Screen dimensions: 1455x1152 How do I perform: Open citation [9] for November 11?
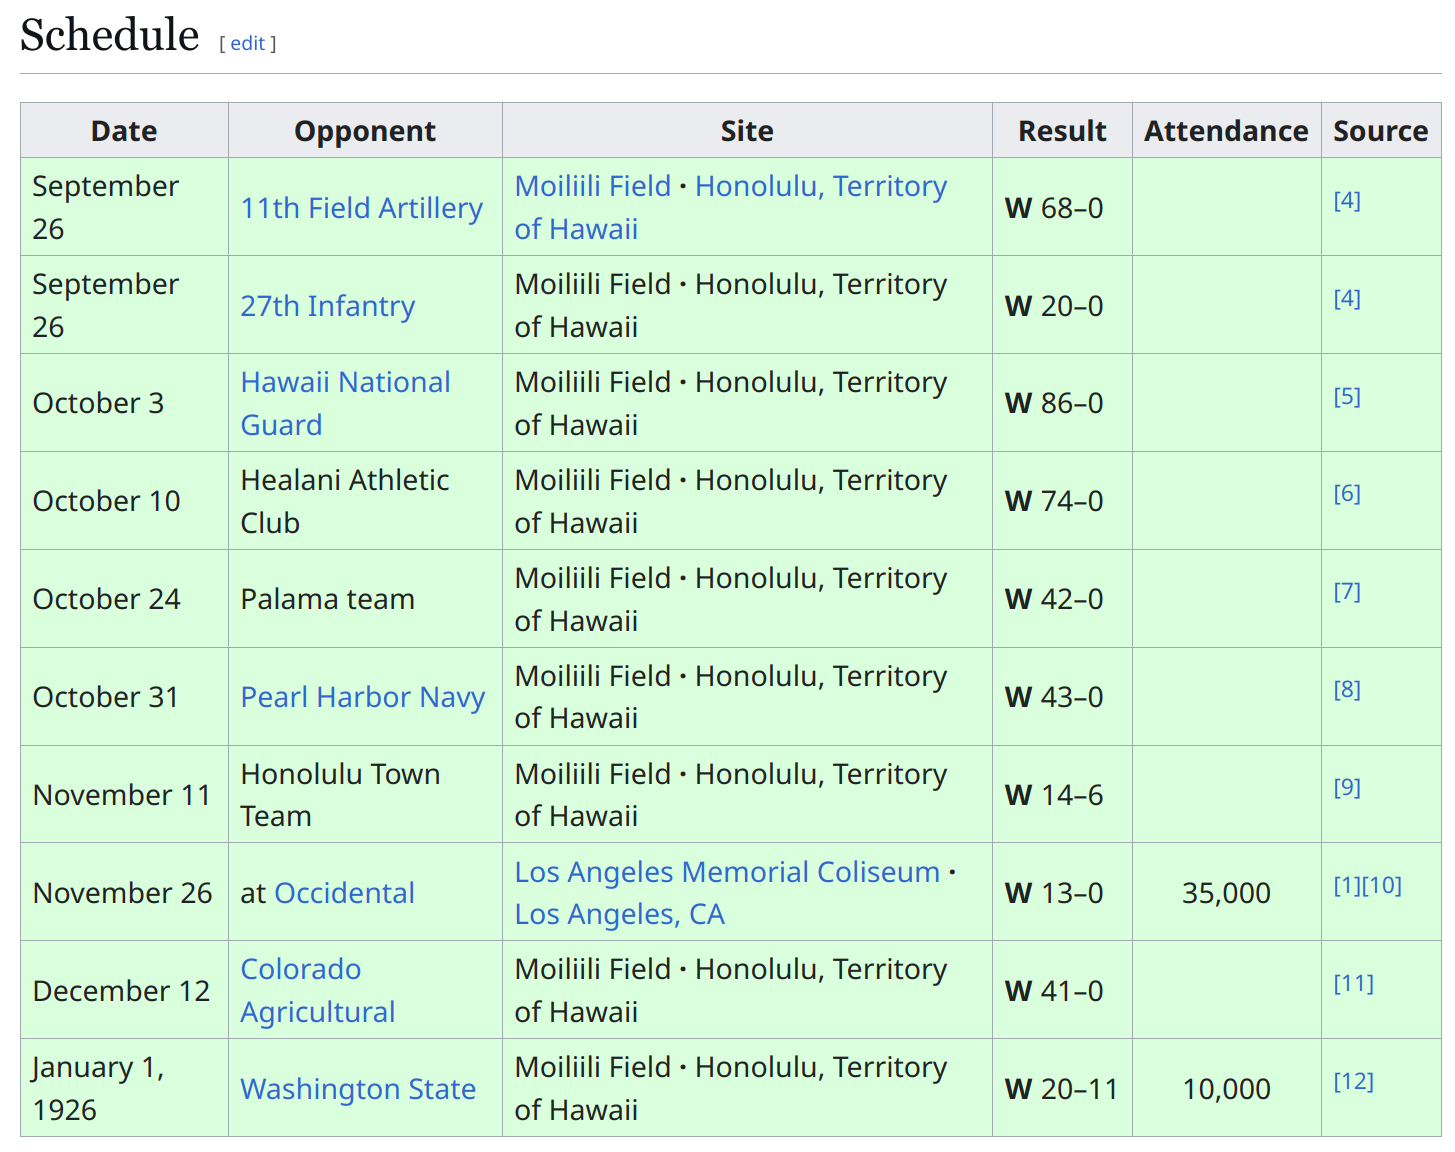pos(1347,788)
